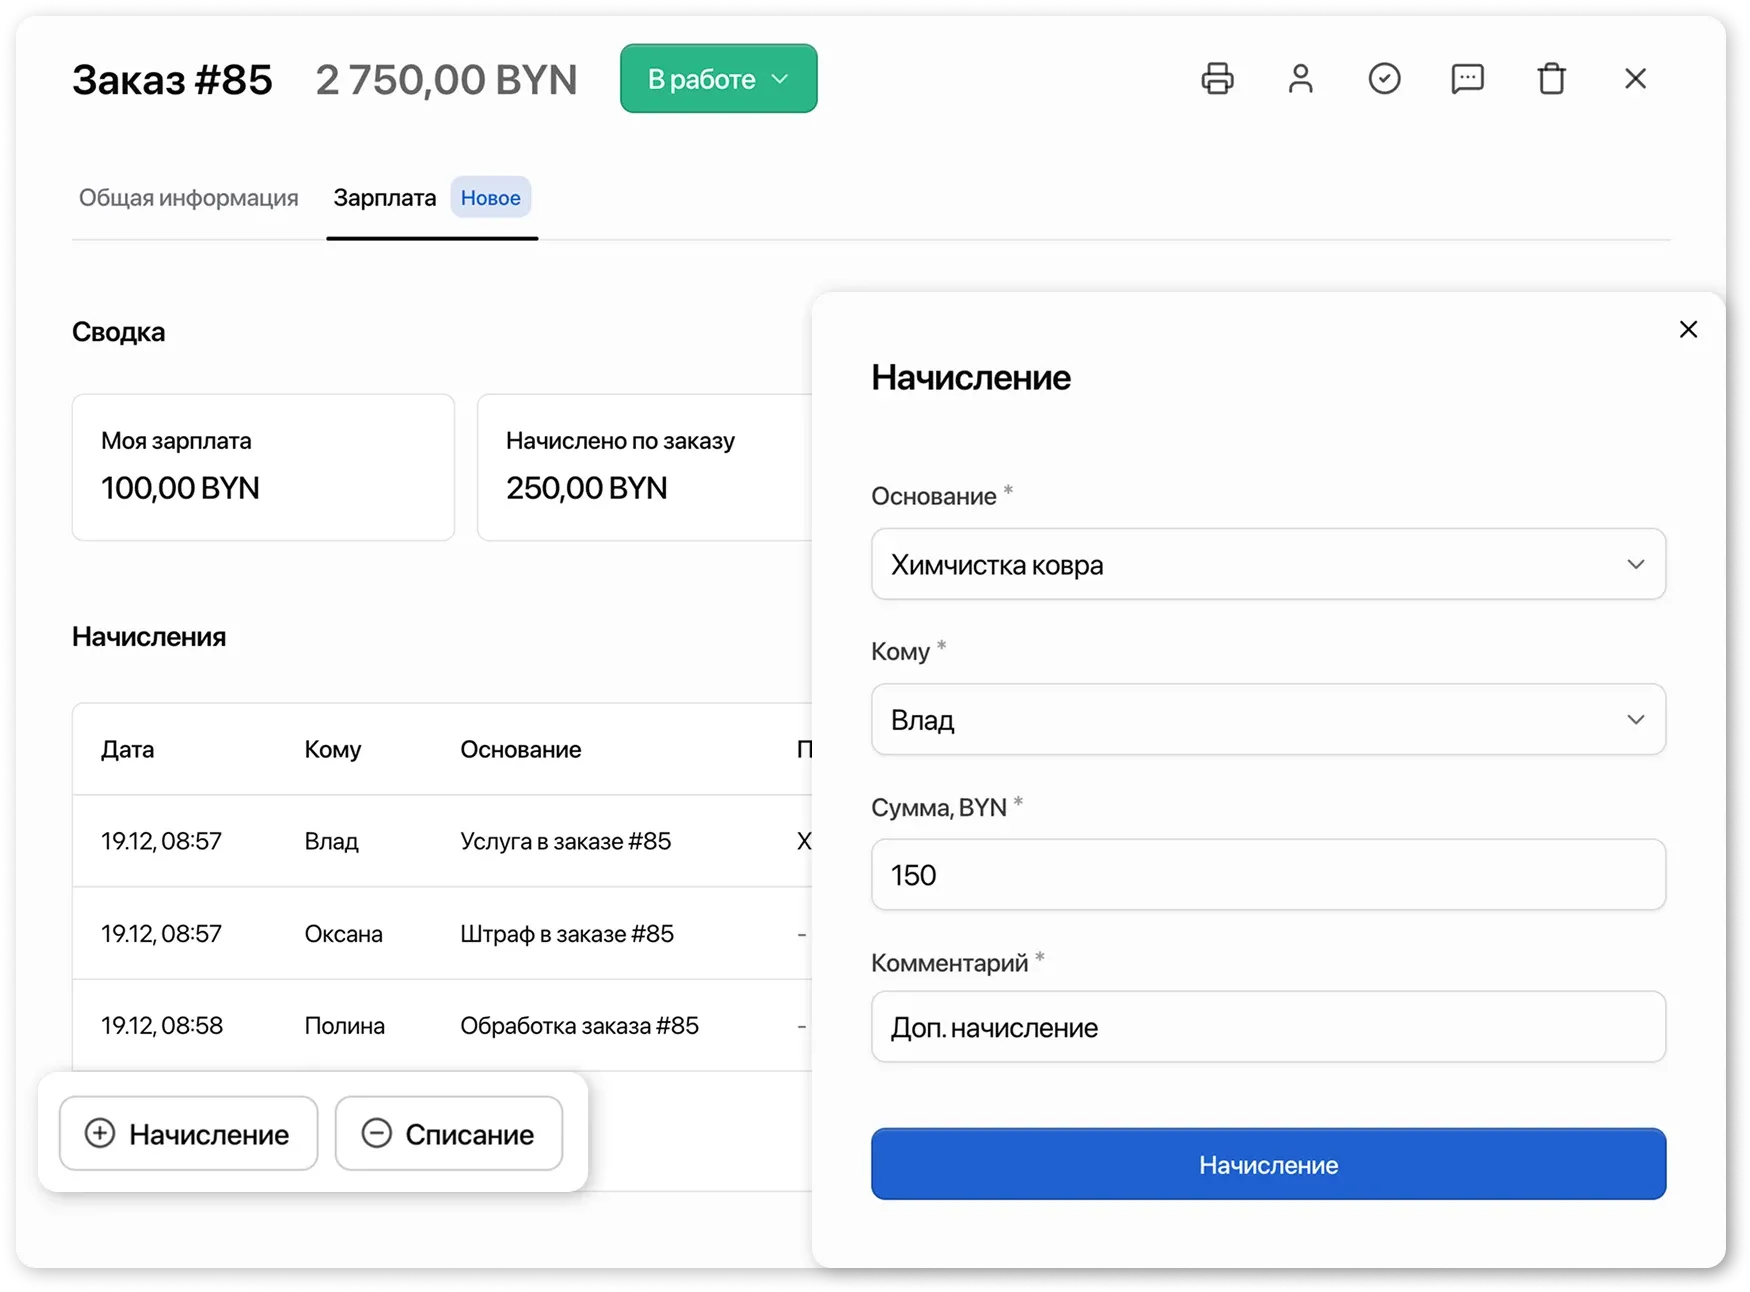Click the Начисление button near the table
The image size is (1750, 1292).
pyautogui.click(x=188, y=1134)
